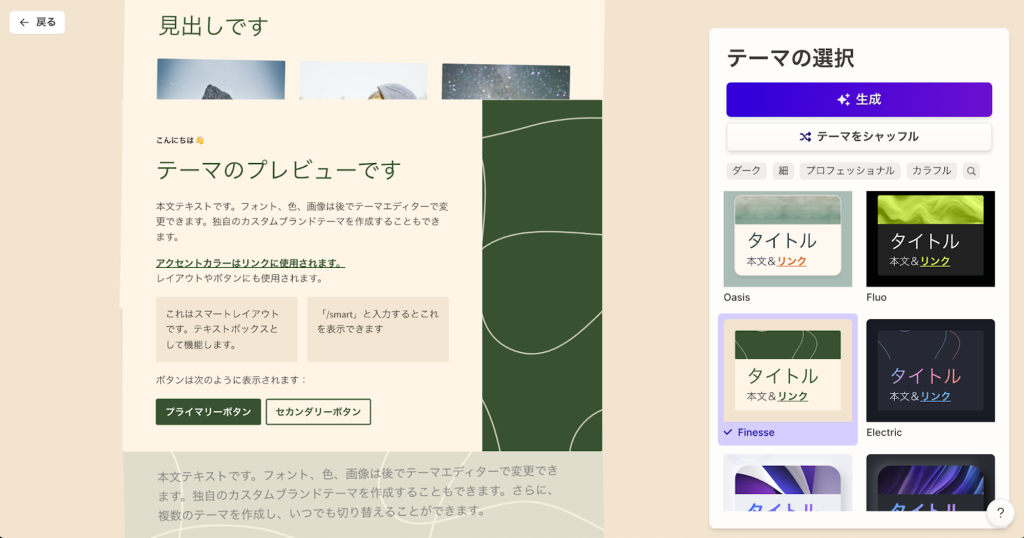Click the back arrow icon

tap(25, 22)
